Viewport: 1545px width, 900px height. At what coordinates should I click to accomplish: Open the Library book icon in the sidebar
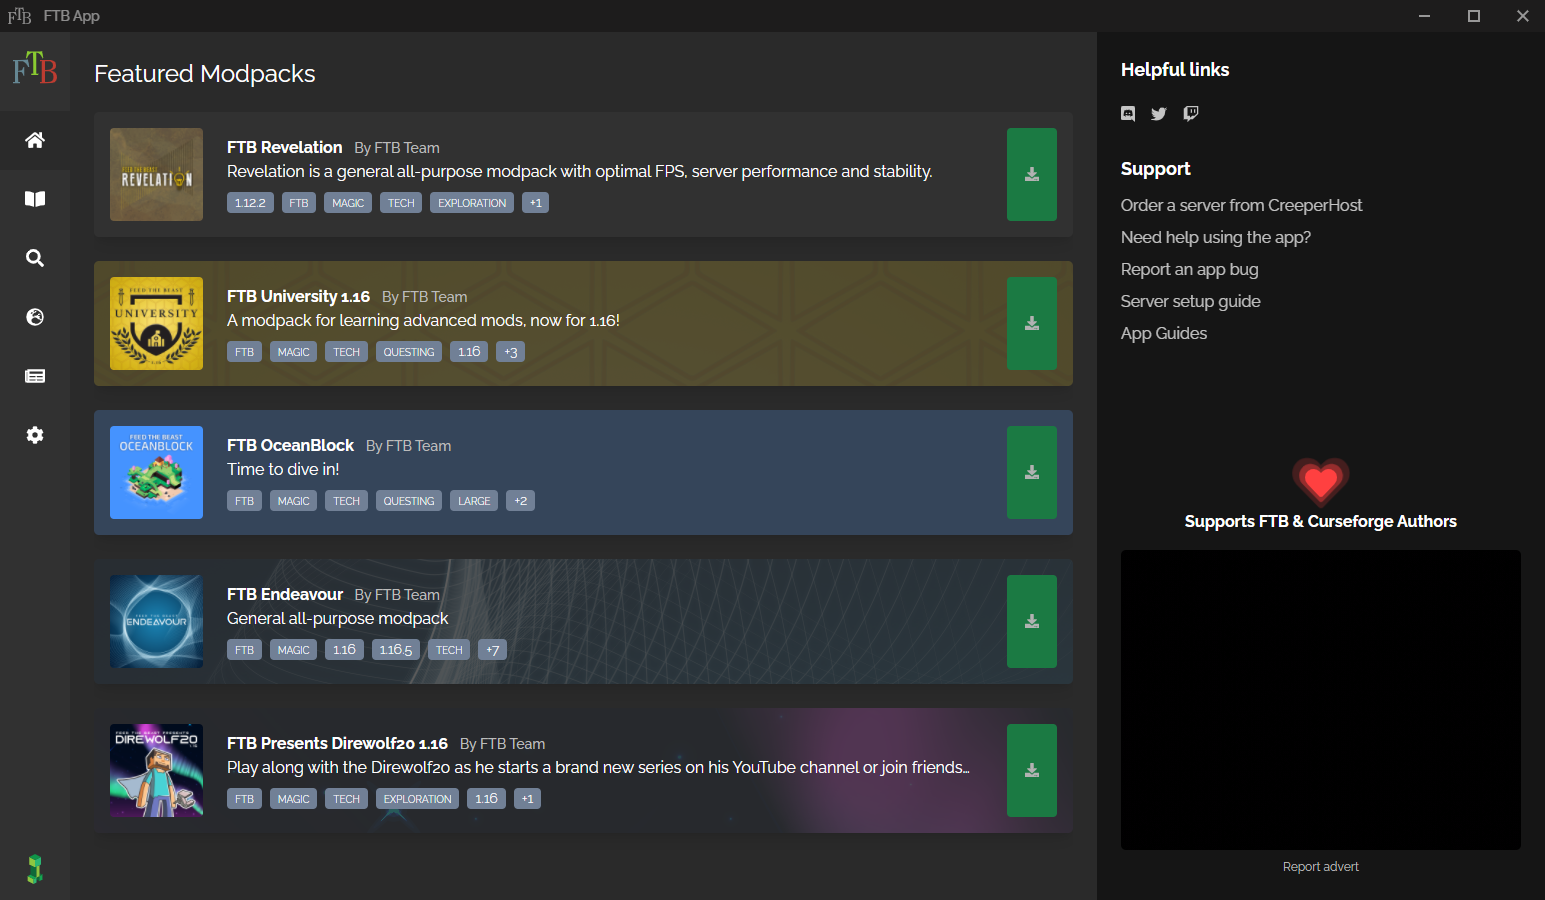tap(35, 199)
